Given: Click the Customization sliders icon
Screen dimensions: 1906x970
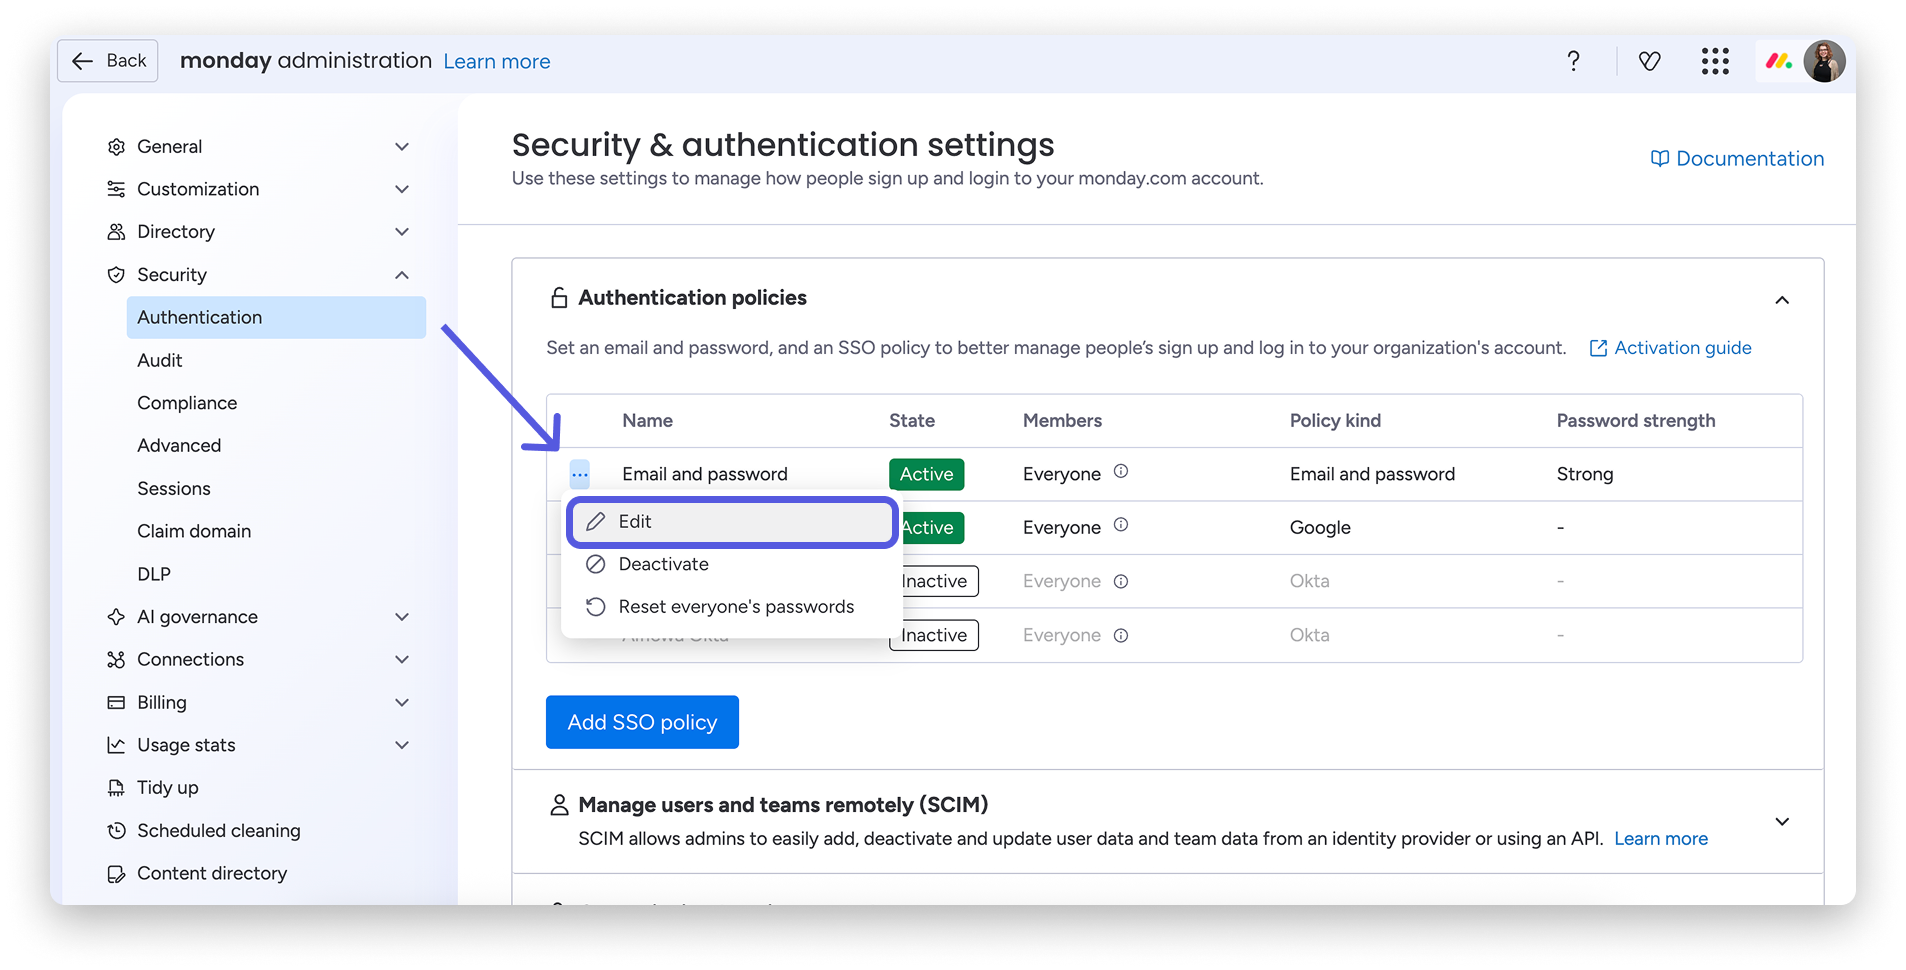Looking at the screenshot, I should click(116, 189).
